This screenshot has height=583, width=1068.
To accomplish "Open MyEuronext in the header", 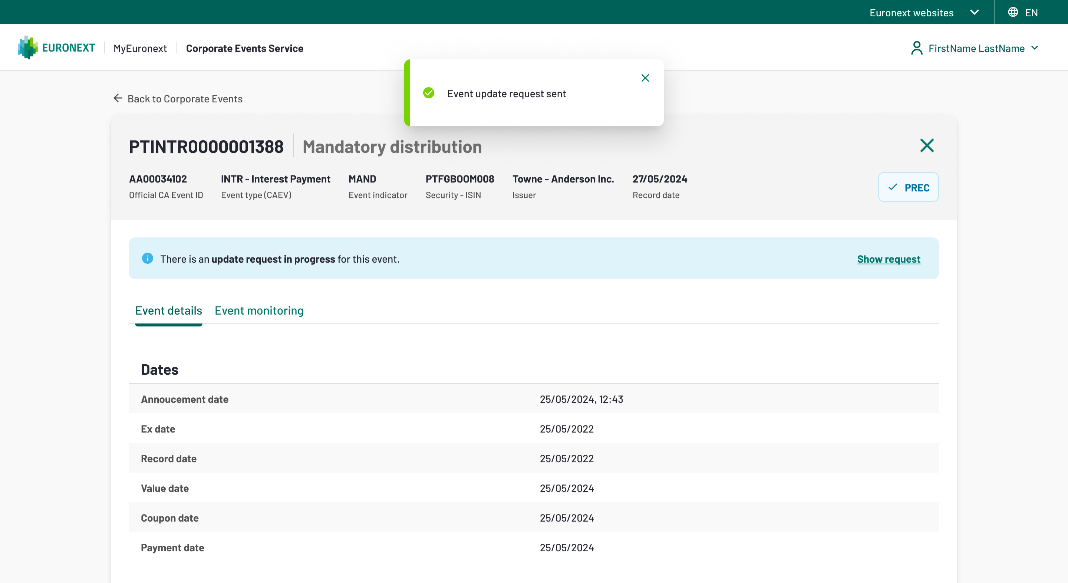I will pos(140,48).
